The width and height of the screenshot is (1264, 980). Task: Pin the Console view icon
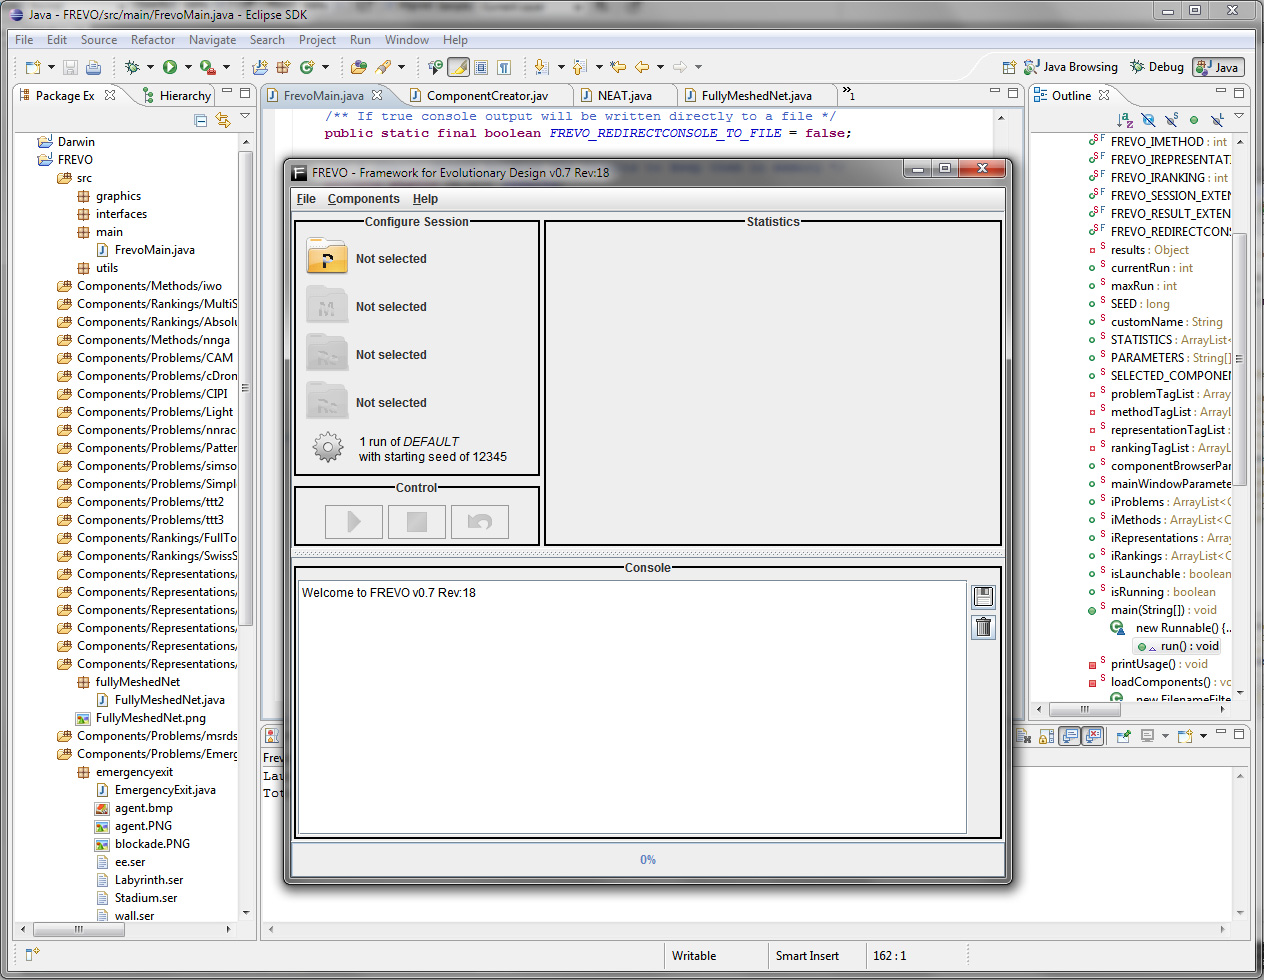1124,736
